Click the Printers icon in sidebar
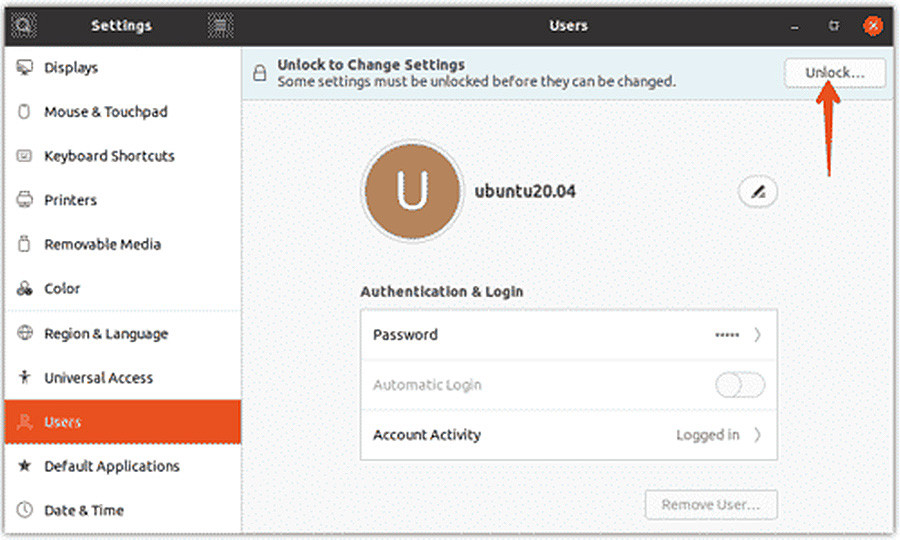This screenshot has width=900, height=540. [25, 200]
